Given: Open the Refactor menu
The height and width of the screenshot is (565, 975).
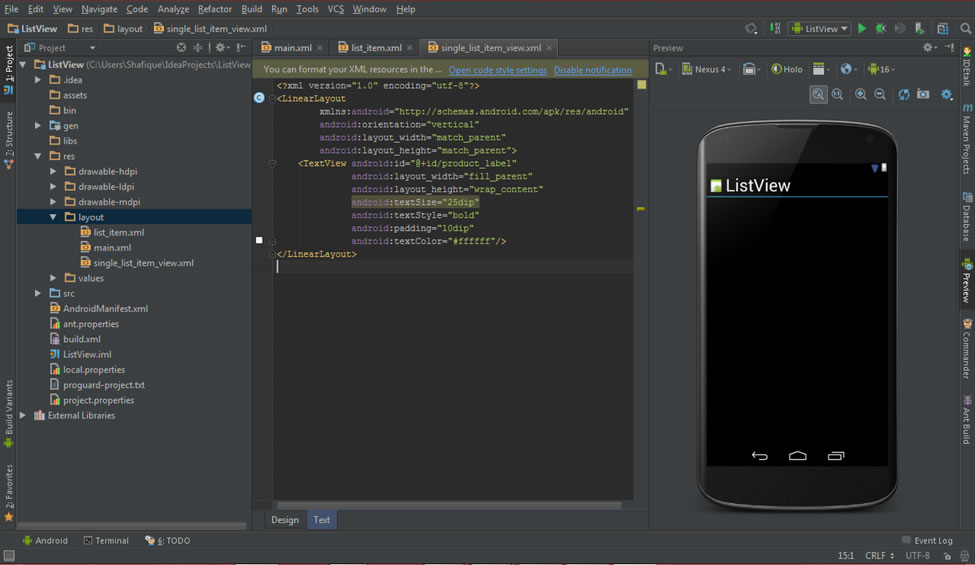Looking at the screenshot, I should 215,9.
